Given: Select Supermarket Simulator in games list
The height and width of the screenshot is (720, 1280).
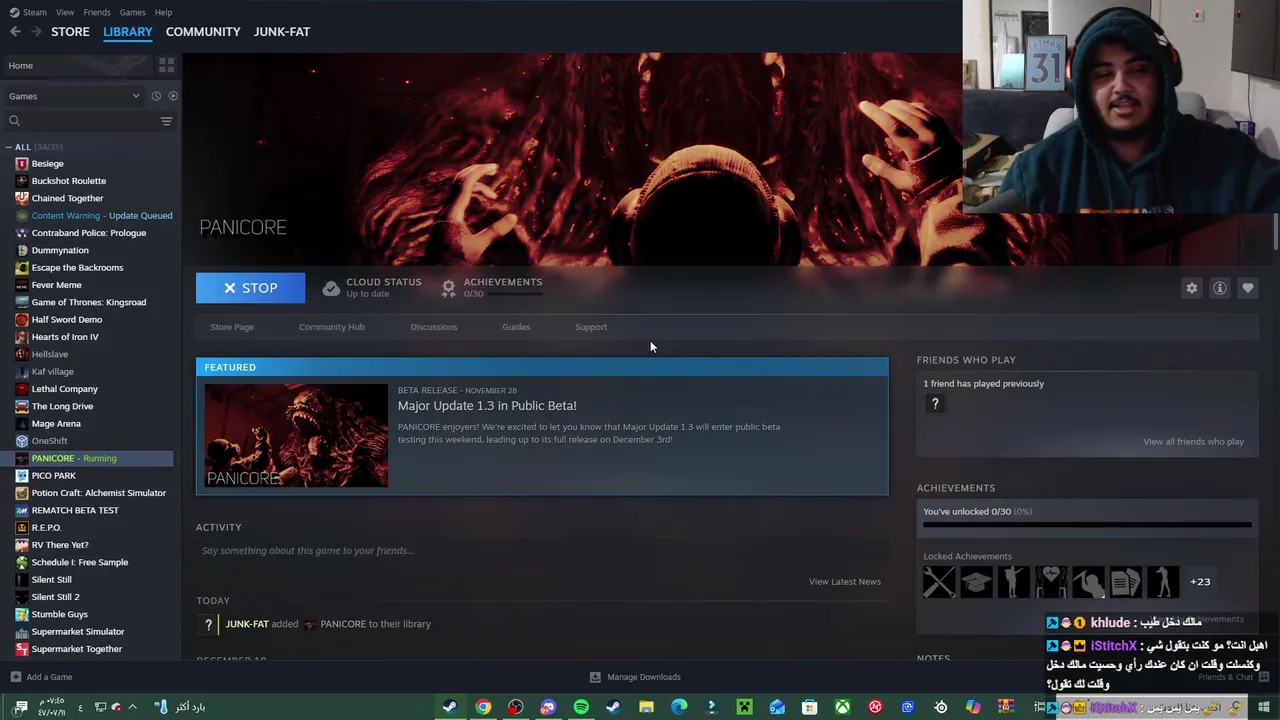Looking at the screenshot, I should (77, 632).
